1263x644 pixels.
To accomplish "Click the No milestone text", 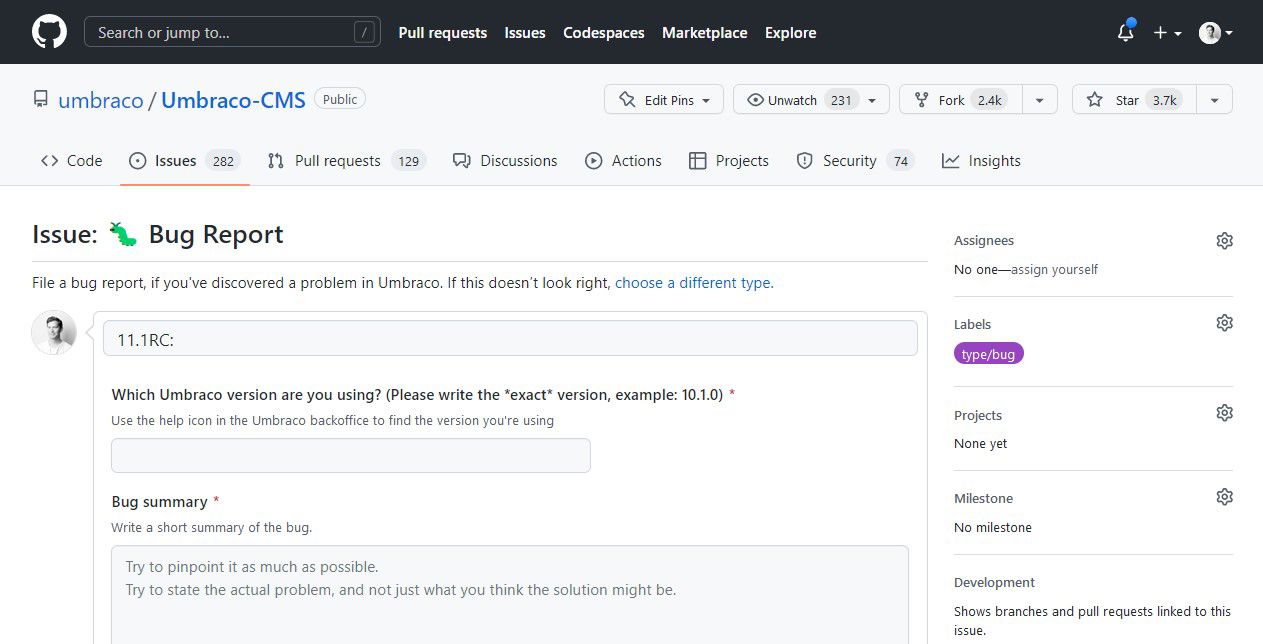I will pyautogui.click(x=993, y=527).
